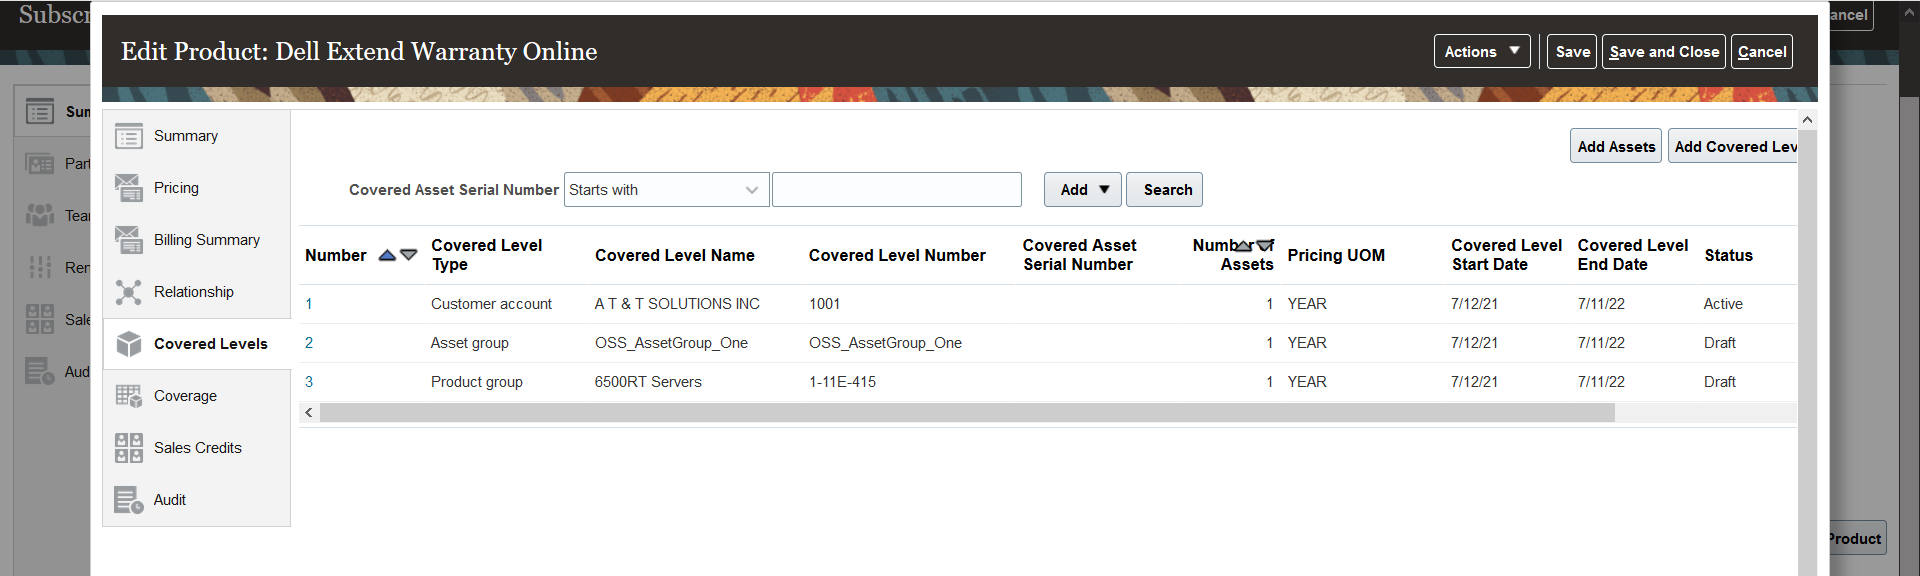Select the OSS_AssetGroup_One name cell
Screen dimensions: 1920x576
pos(671,343)
